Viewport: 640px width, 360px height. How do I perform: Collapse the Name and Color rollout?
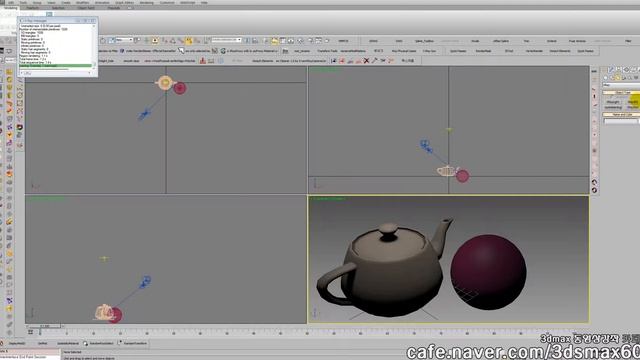[x=621, y=115]
